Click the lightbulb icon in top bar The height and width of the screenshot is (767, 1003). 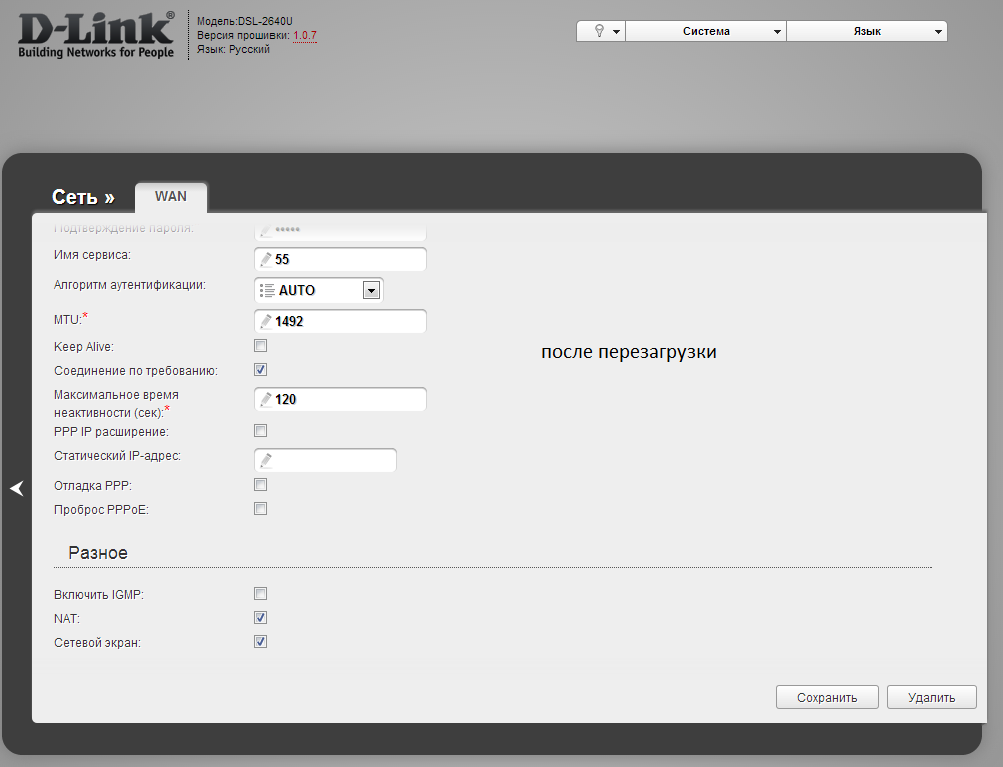(x=599, y=31)
